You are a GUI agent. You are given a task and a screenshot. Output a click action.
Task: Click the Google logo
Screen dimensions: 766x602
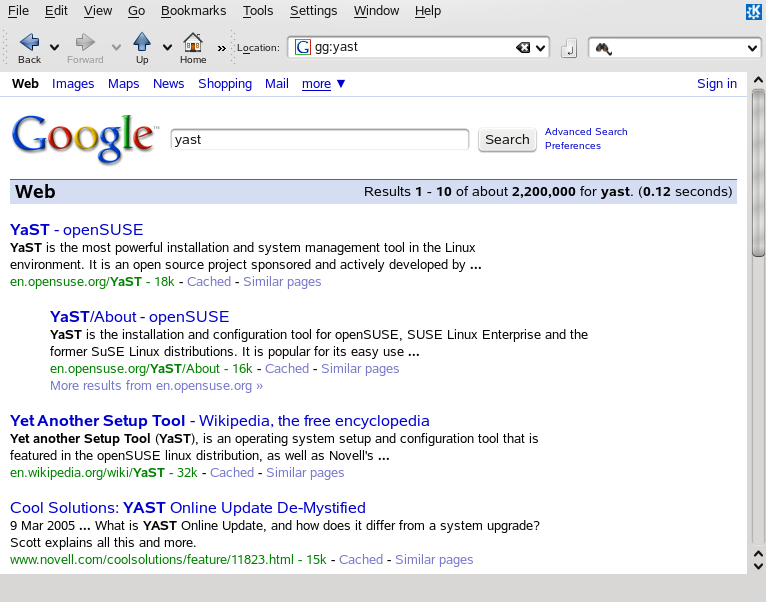click(x=85, y=139)
